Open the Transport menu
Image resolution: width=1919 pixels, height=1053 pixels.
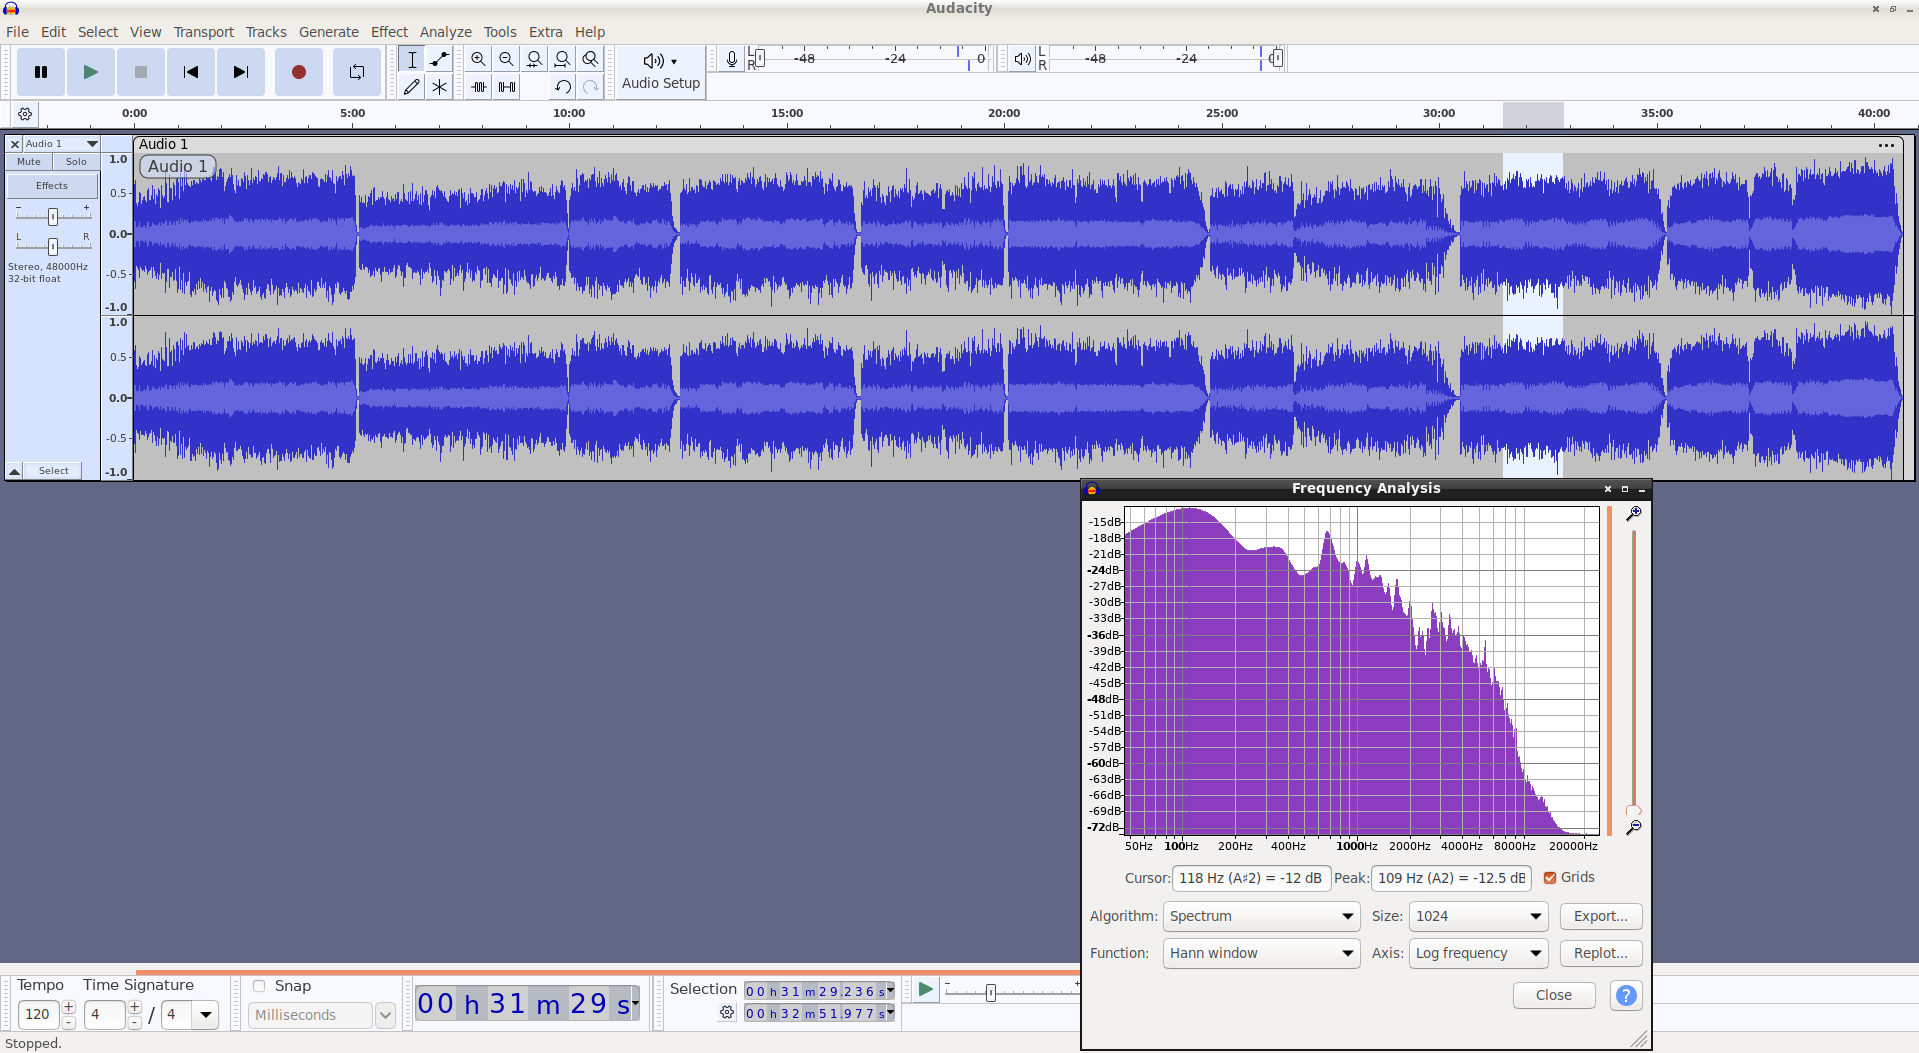tap(204, 32)
